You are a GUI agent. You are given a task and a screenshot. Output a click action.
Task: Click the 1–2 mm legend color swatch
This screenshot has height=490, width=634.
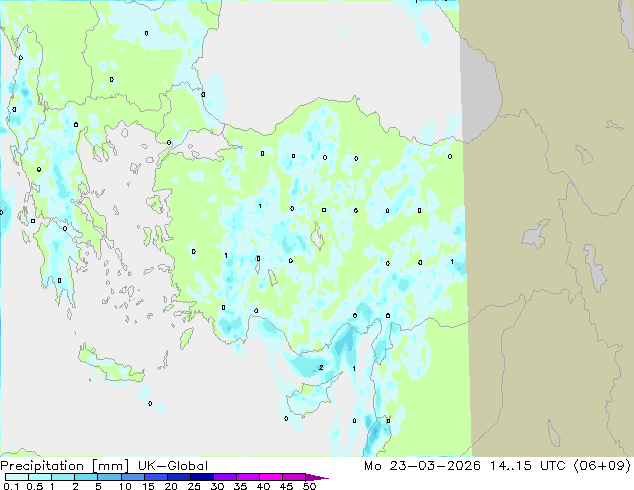pyautogui.click(x=63, y=477)
